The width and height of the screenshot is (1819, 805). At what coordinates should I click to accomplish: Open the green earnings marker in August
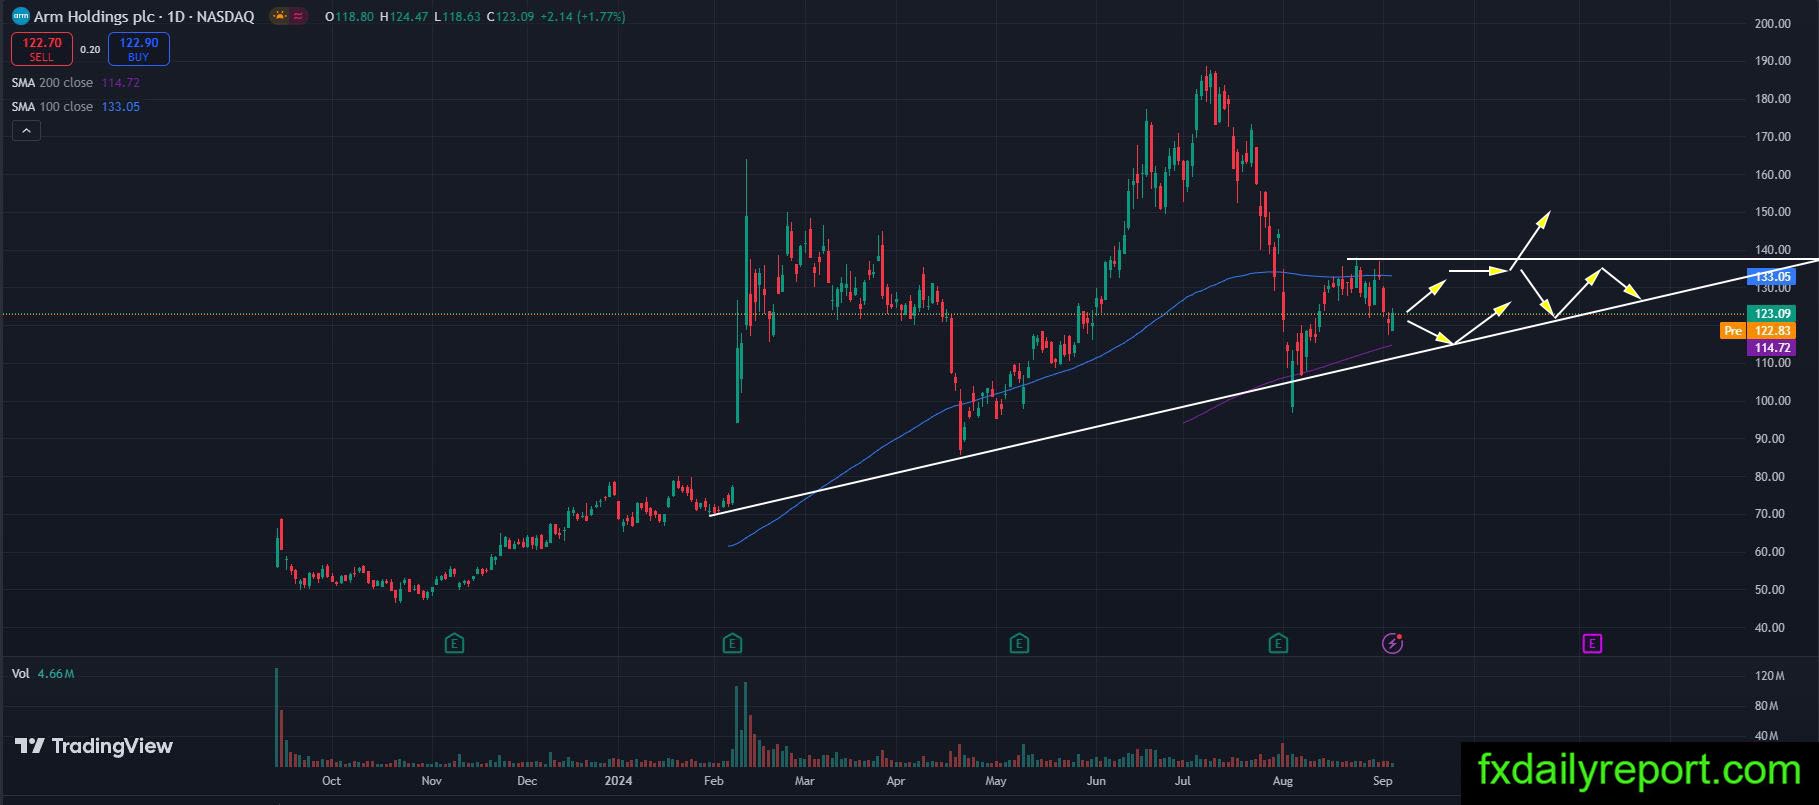pyautogui.click(x=1278, y=643)
